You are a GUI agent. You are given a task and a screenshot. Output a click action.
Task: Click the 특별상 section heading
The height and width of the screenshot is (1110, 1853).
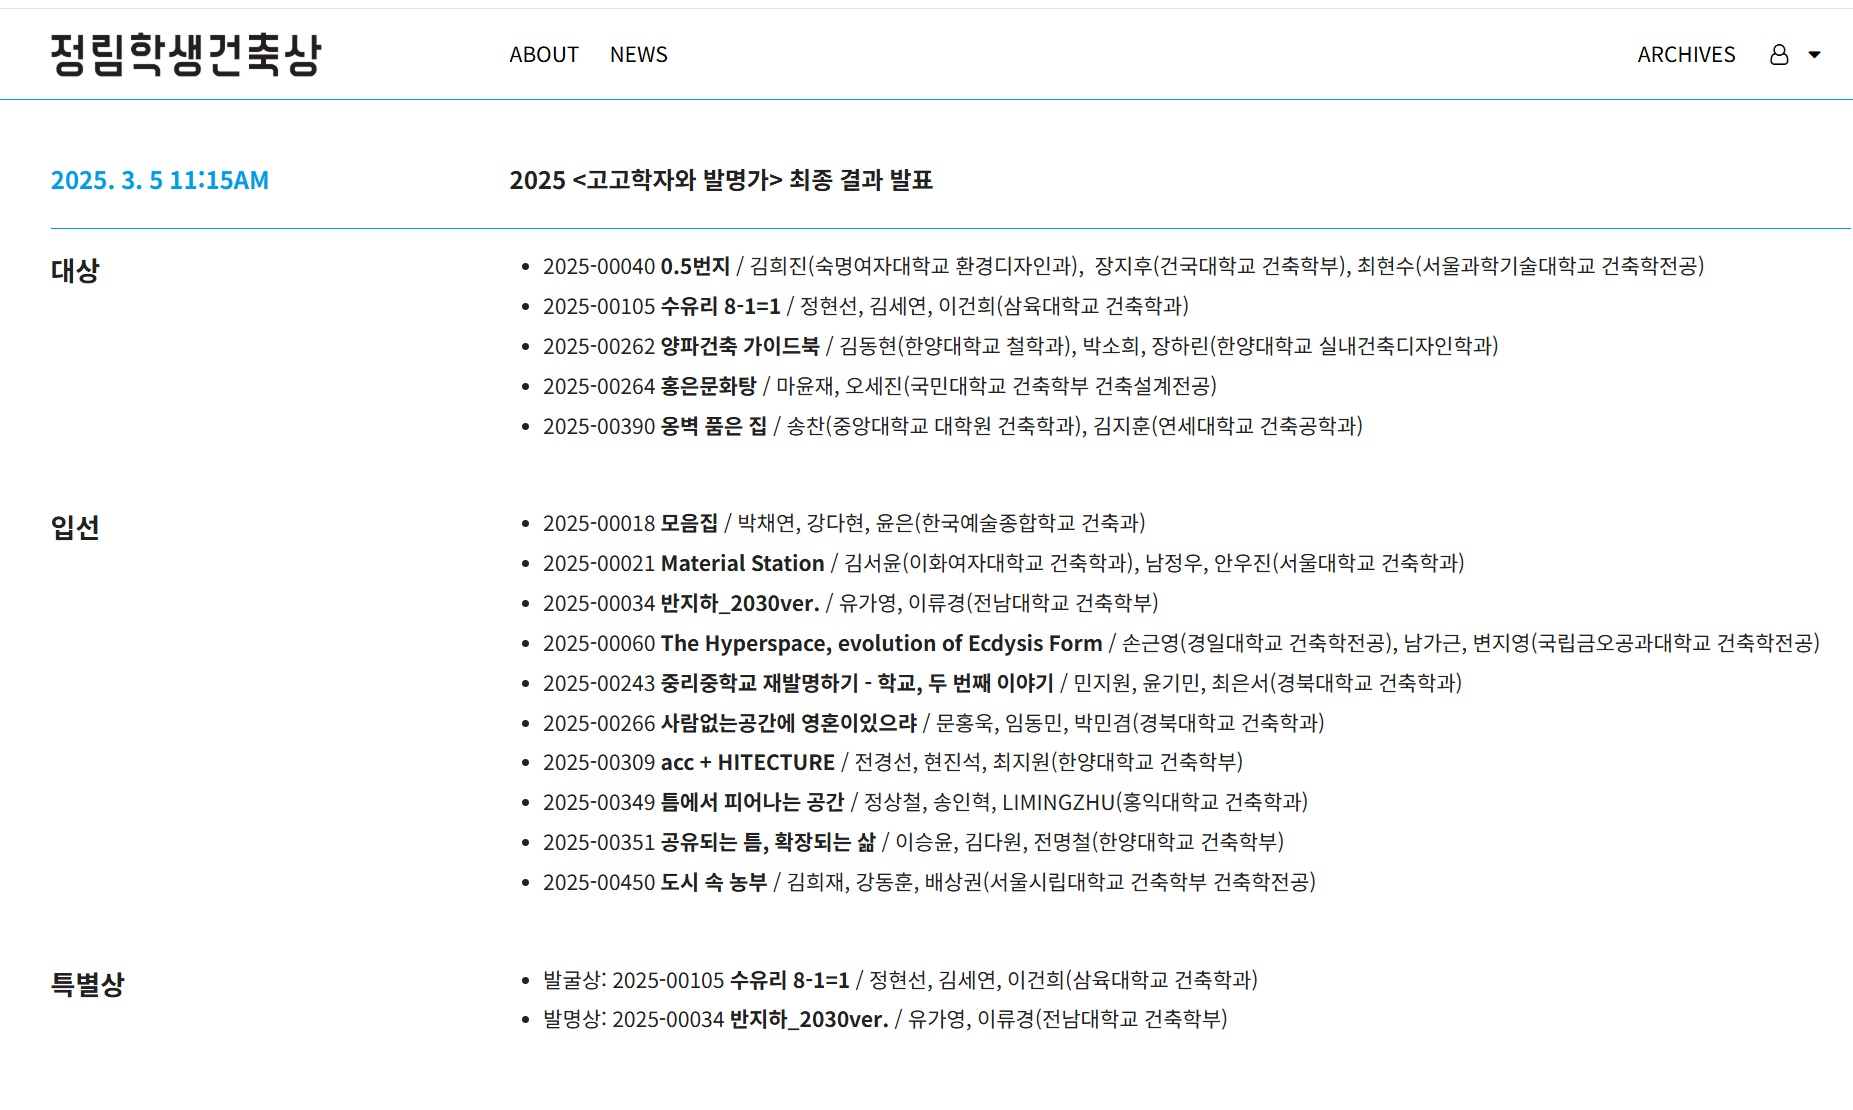88,984
